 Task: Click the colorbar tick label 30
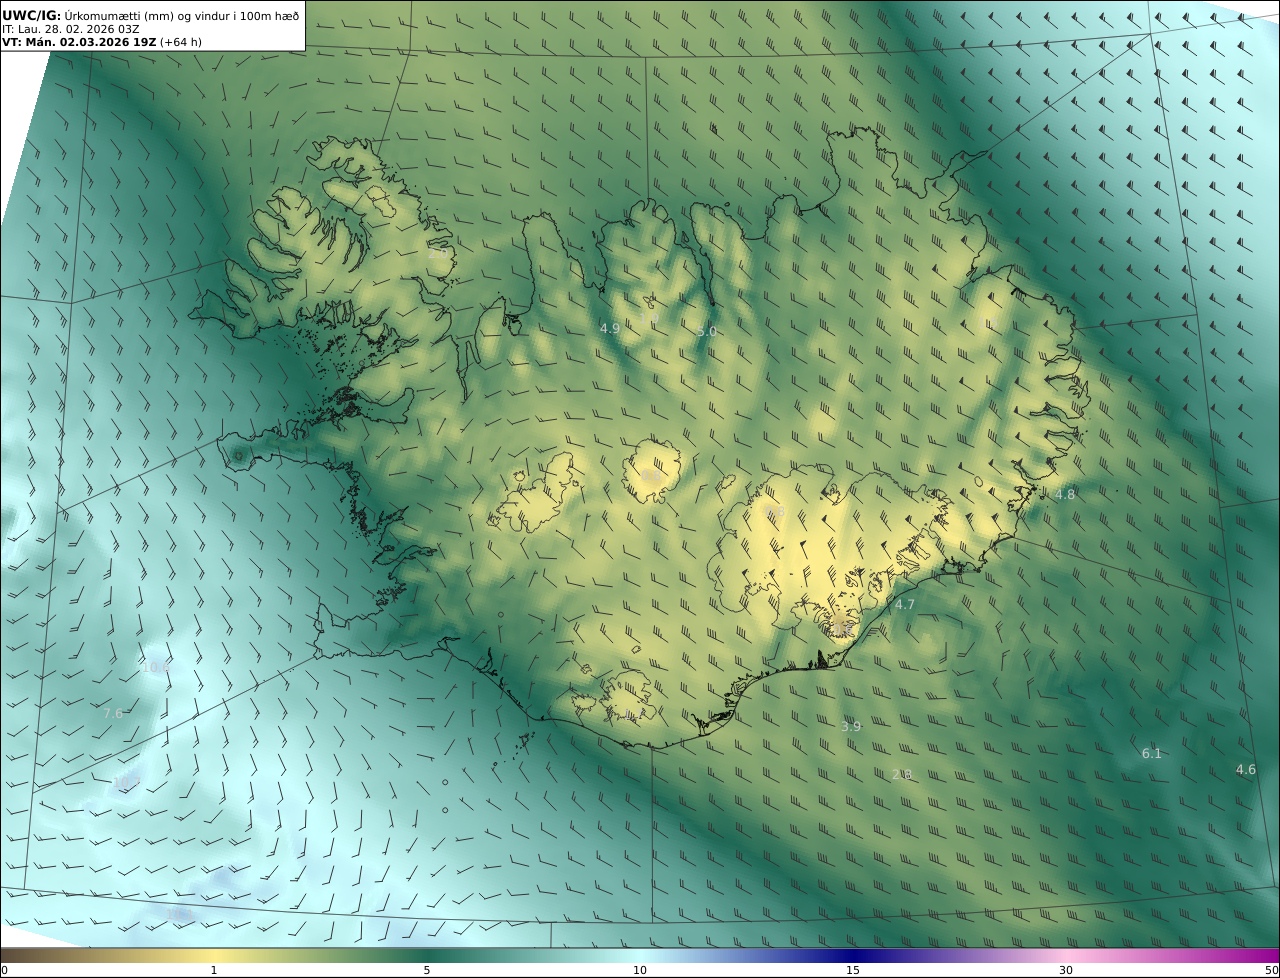[1066, 970]
